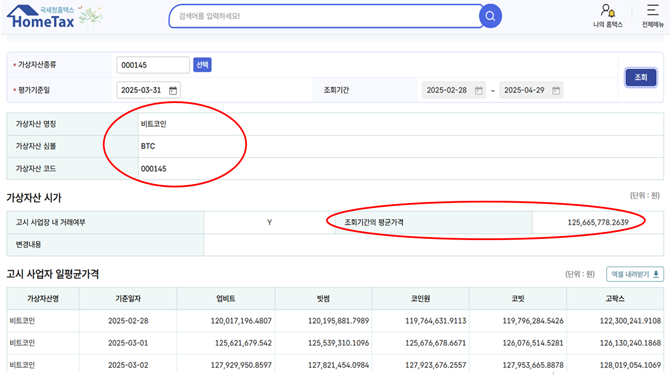Image resolution: width=670 pixels, height=377 pixels.
Task: Click the 코빗 column header
Action: click(518, 298)
